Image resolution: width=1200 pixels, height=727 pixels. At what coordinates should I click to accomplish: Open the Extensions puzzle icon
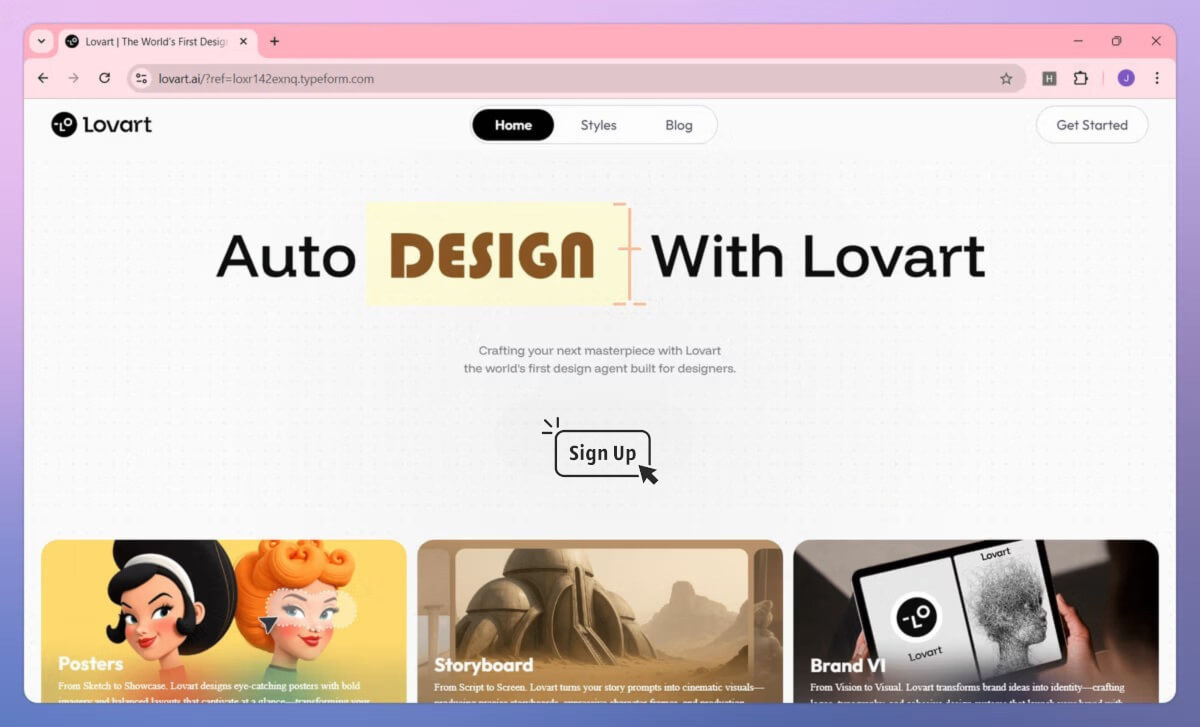[x=1080, y=78]
